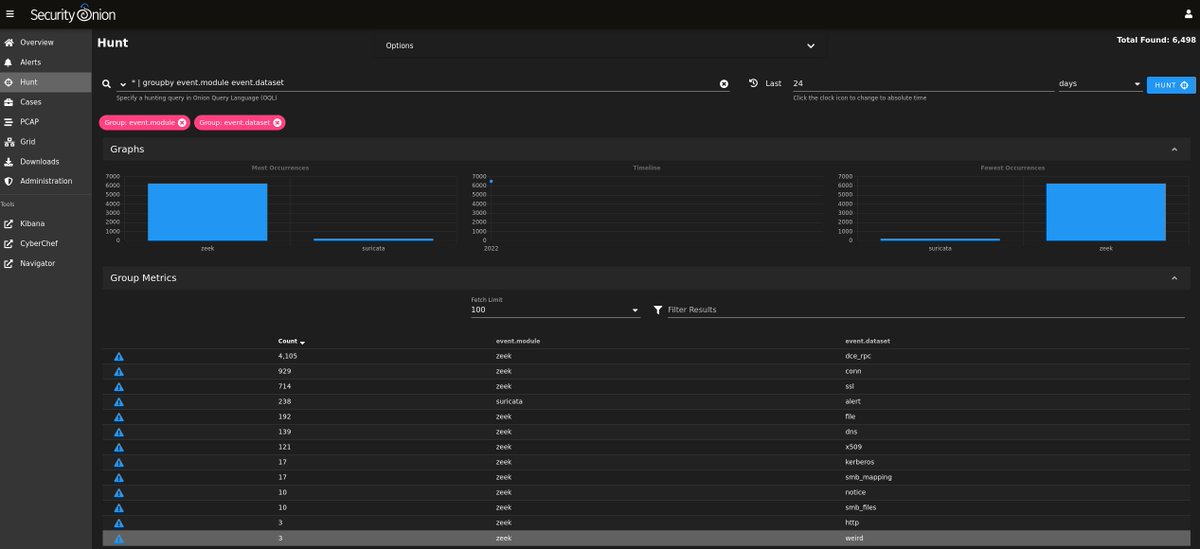Click the warning icon for http row
The height and width of the screenshot is (549, 1200).
[x=119, y=523]
